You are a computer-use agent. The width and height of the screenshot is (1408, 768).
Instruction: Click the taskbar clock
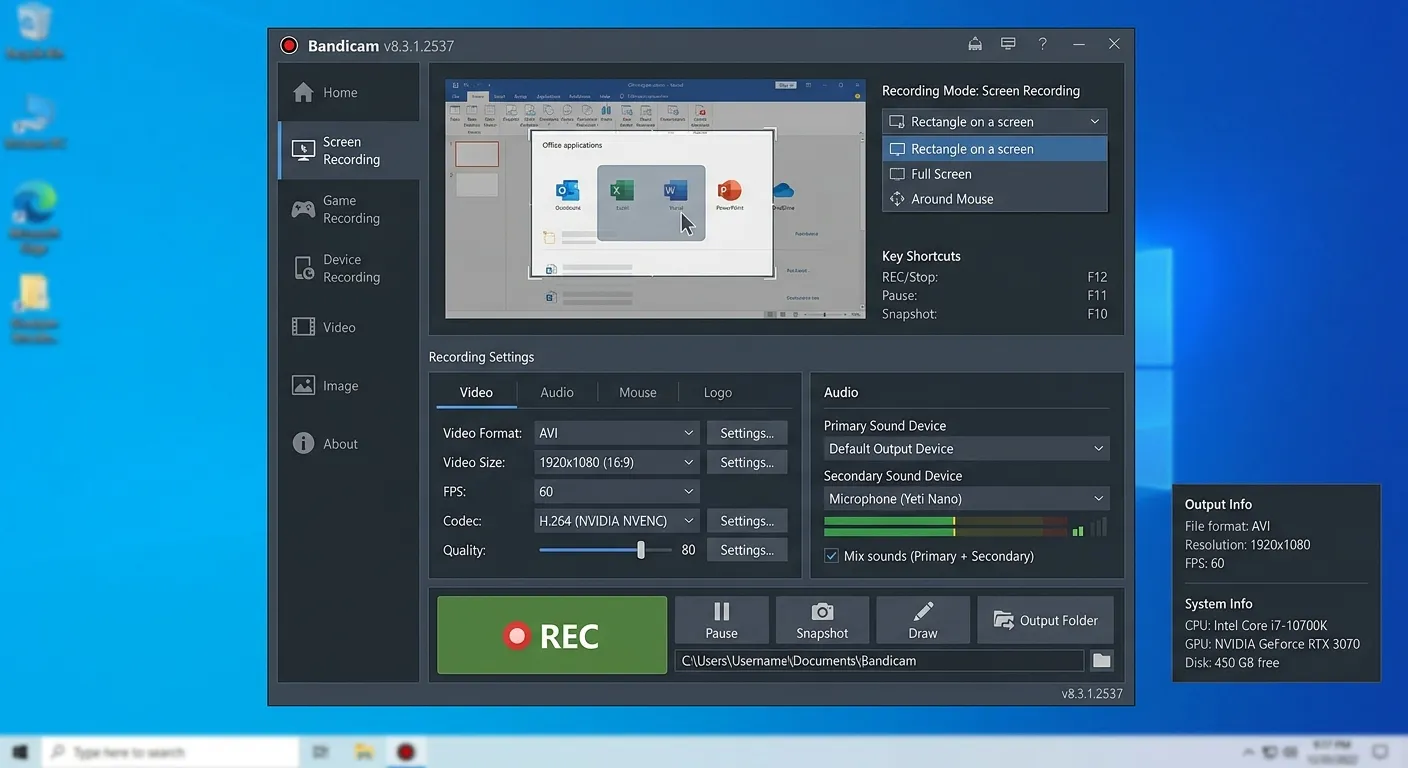1333,752
